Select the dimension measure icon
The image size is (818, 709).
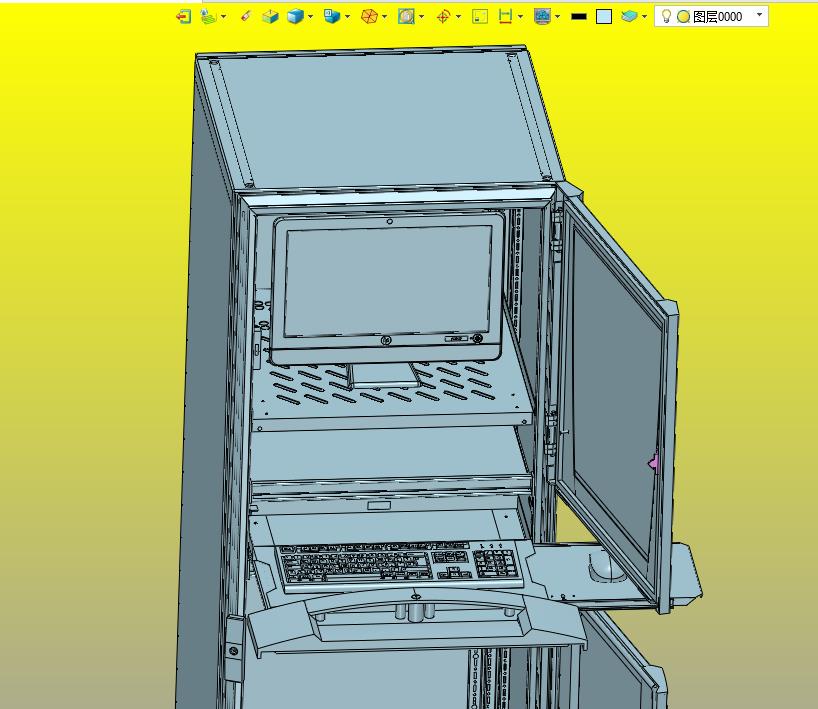[x=505, y=17]
